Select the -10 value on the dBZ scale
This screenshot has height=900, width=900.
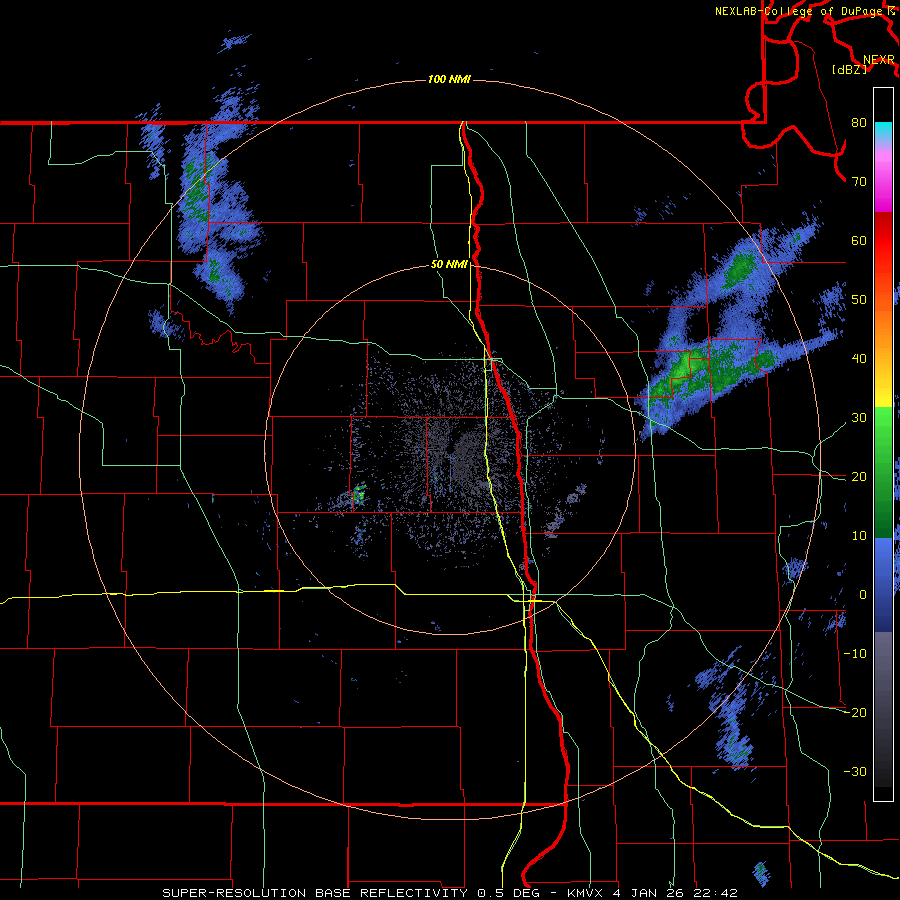(855, 654)
